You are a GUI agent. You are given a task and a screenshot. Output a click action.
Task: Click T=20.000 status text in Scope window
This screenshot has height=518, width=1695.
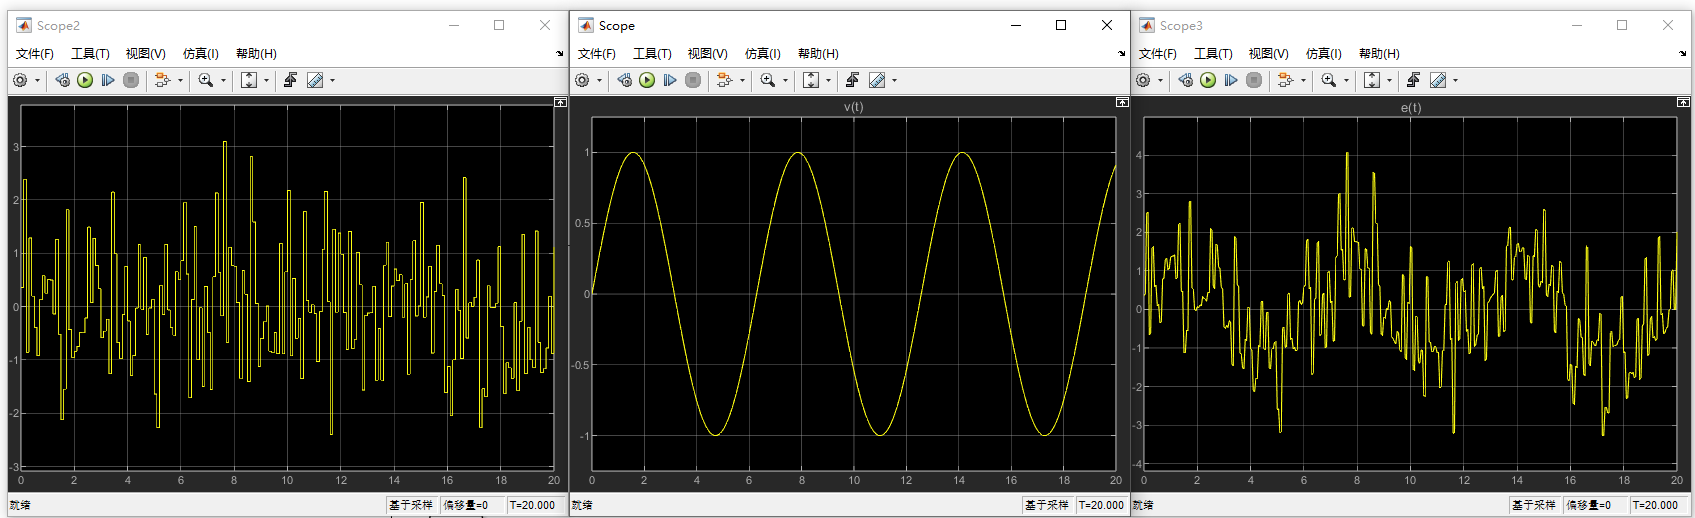pyautogui.click(x=1101, y=505)
